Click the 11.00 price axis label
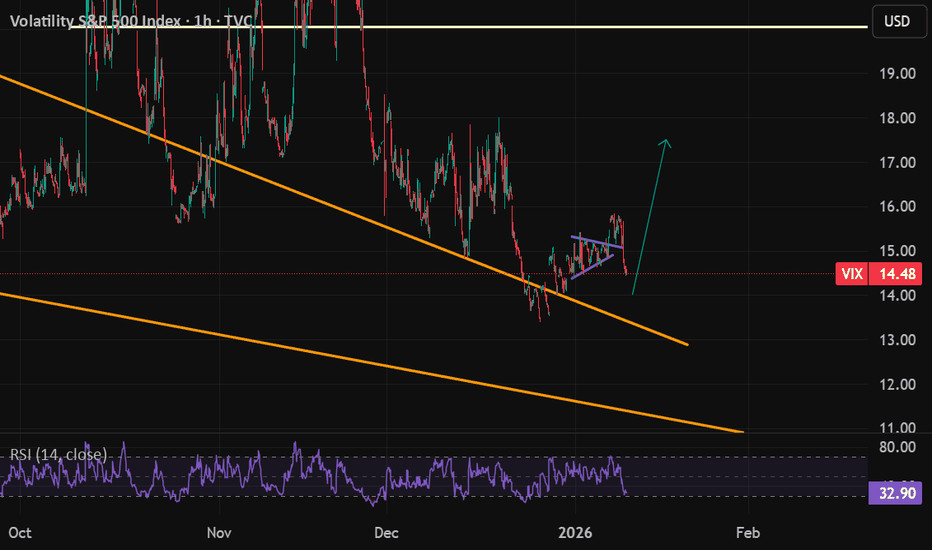This screenshot has width=932, height=550. click(896, 428)
